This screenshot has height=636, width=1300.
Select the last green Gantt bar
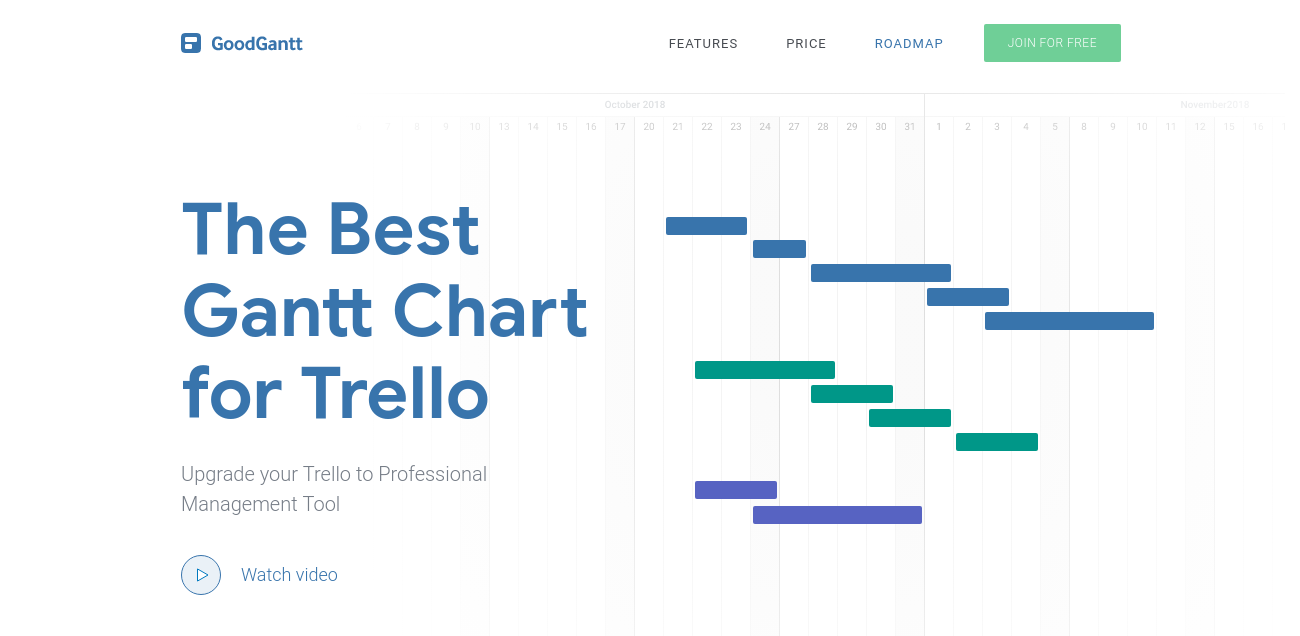coord(997,442)
